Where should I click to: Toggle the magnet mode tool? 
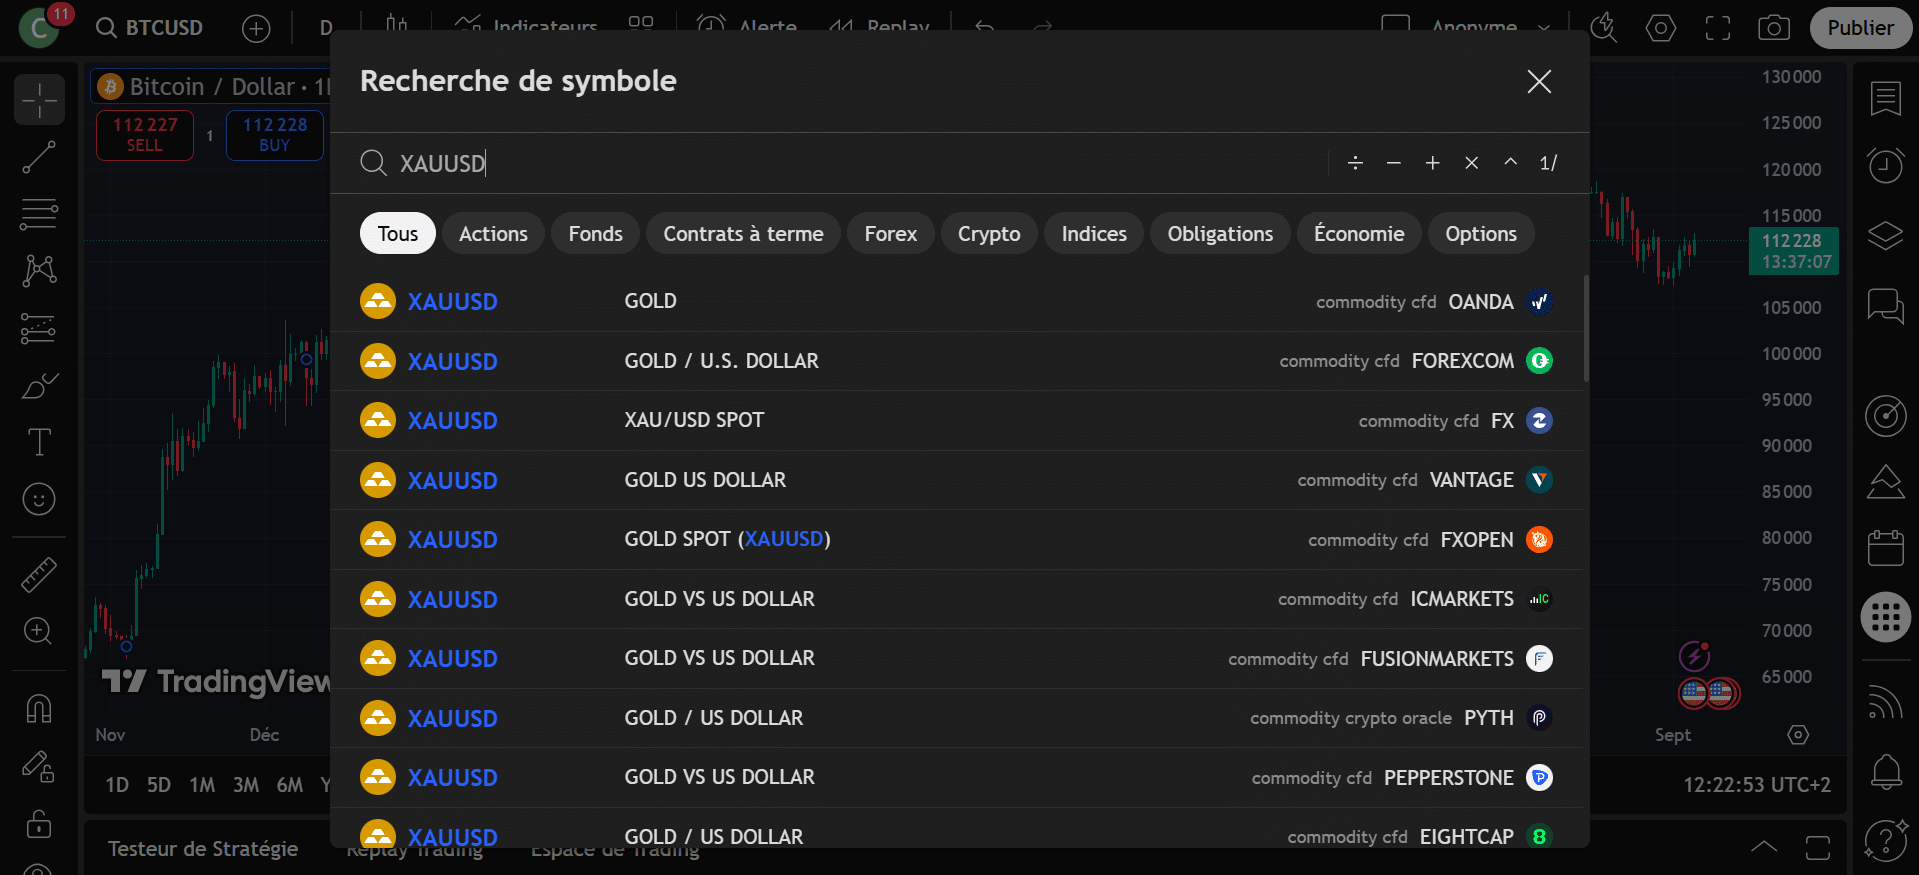point(39,708)
